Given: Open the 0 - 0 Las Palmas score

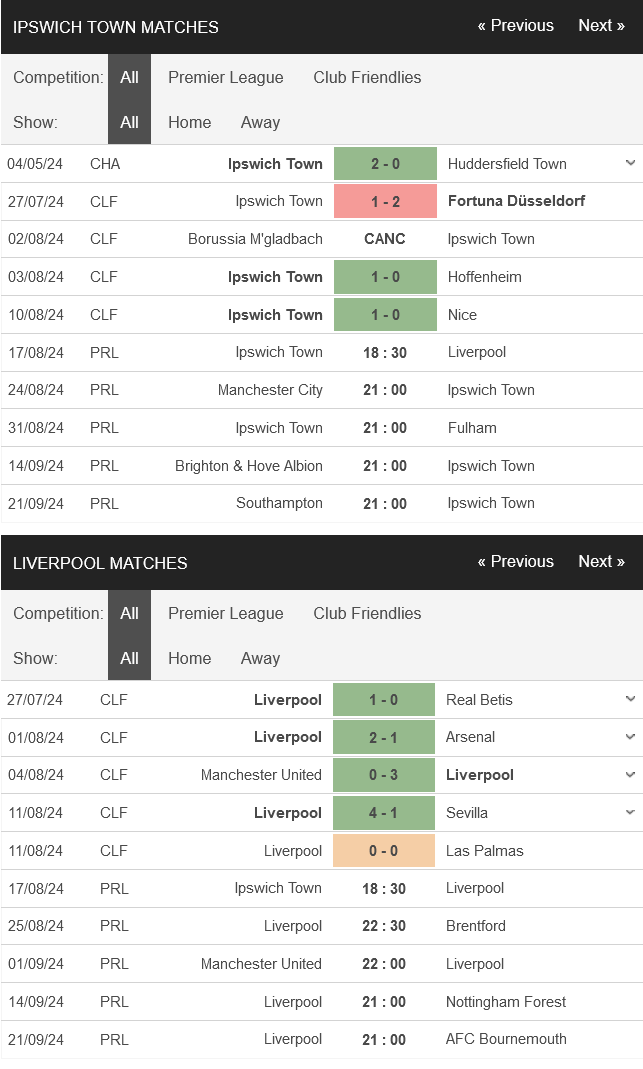Looking at the screenshot, I should pyautogui.click(x=384, y=850).
